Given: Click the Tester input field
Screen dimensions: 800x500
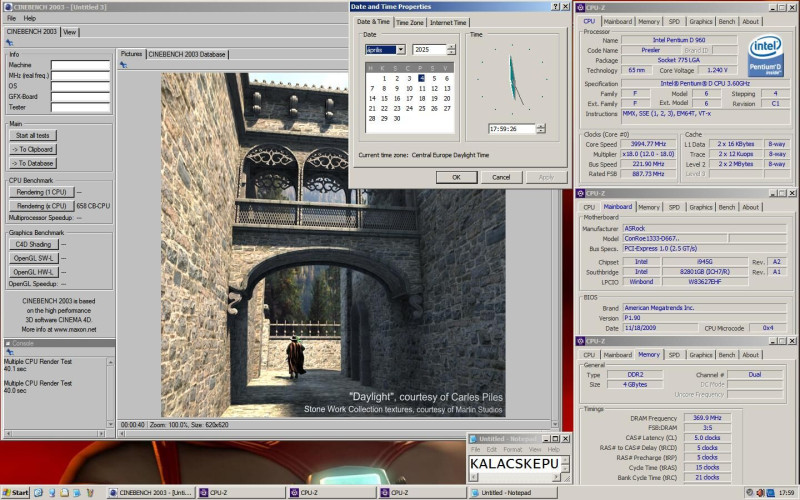Looking at the screenshot, I should point(80,107).
